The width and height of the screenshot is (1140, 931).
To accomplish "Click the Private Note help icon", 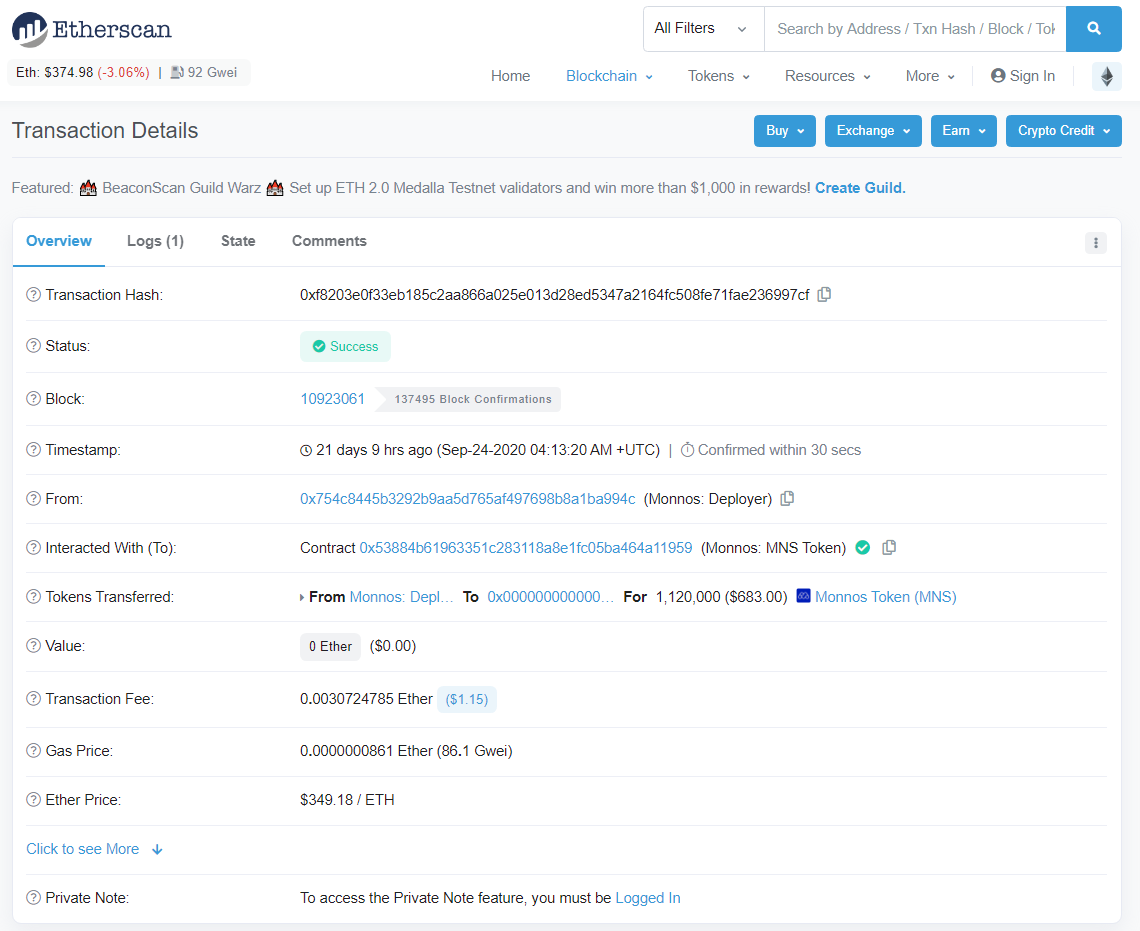I will (33, 898).
